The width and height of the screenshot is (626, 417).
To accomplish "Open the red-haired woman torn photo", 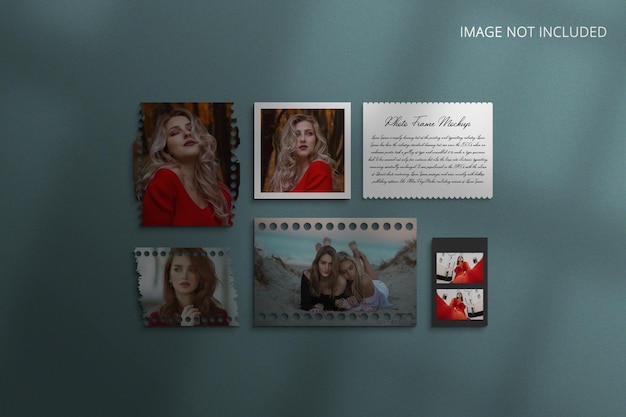I will pos(186,287).
